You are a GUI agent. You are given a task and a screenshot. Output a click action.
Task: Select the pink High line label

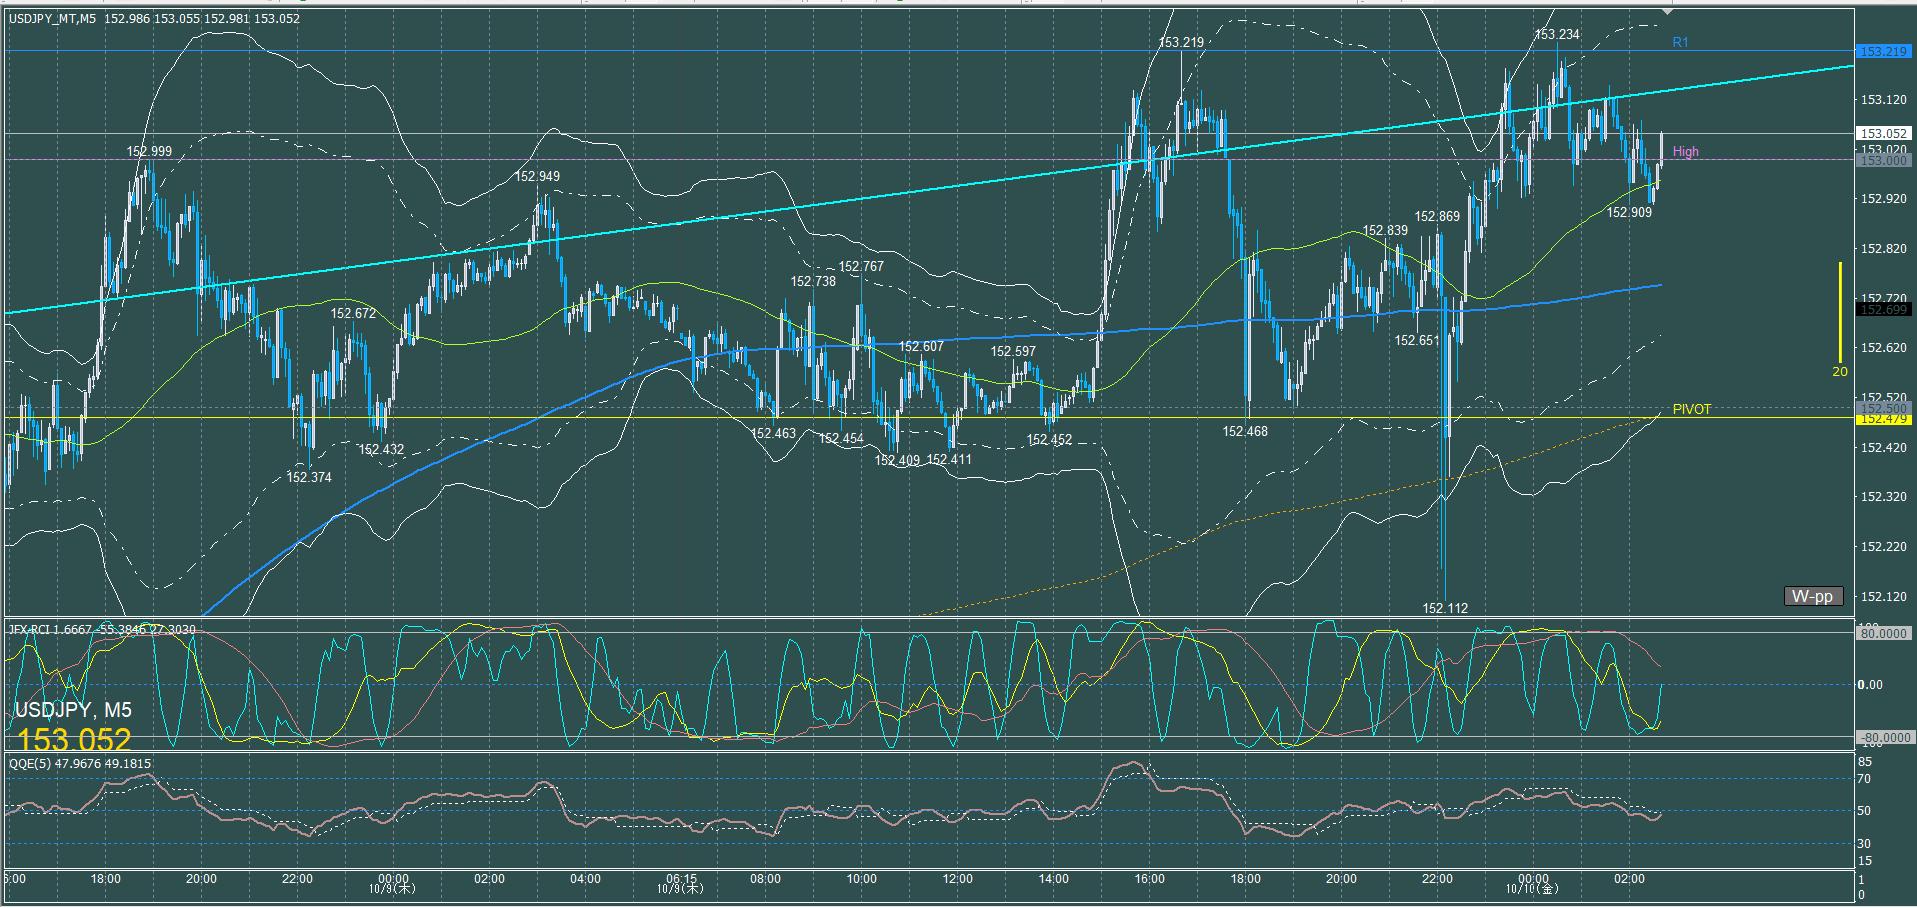tap(1685, 152)
